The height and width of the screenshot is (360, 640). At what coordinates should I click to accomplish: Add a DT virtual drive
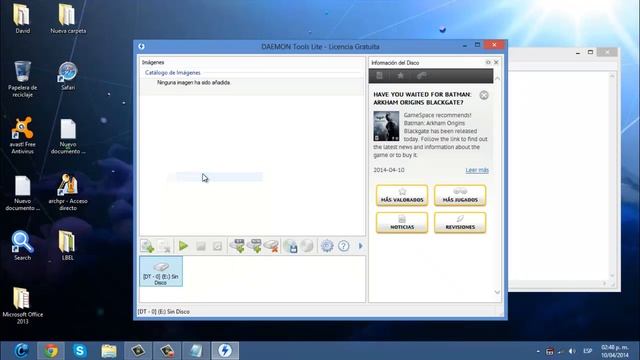coord(237,246)
